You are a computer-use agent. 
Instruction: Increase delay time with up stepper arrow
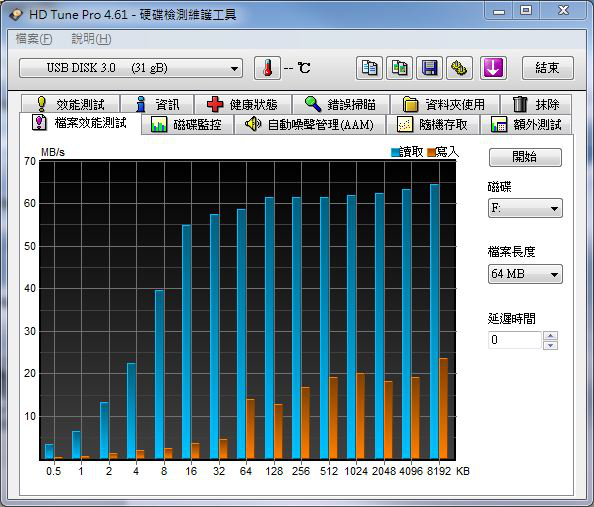[550, 335]
